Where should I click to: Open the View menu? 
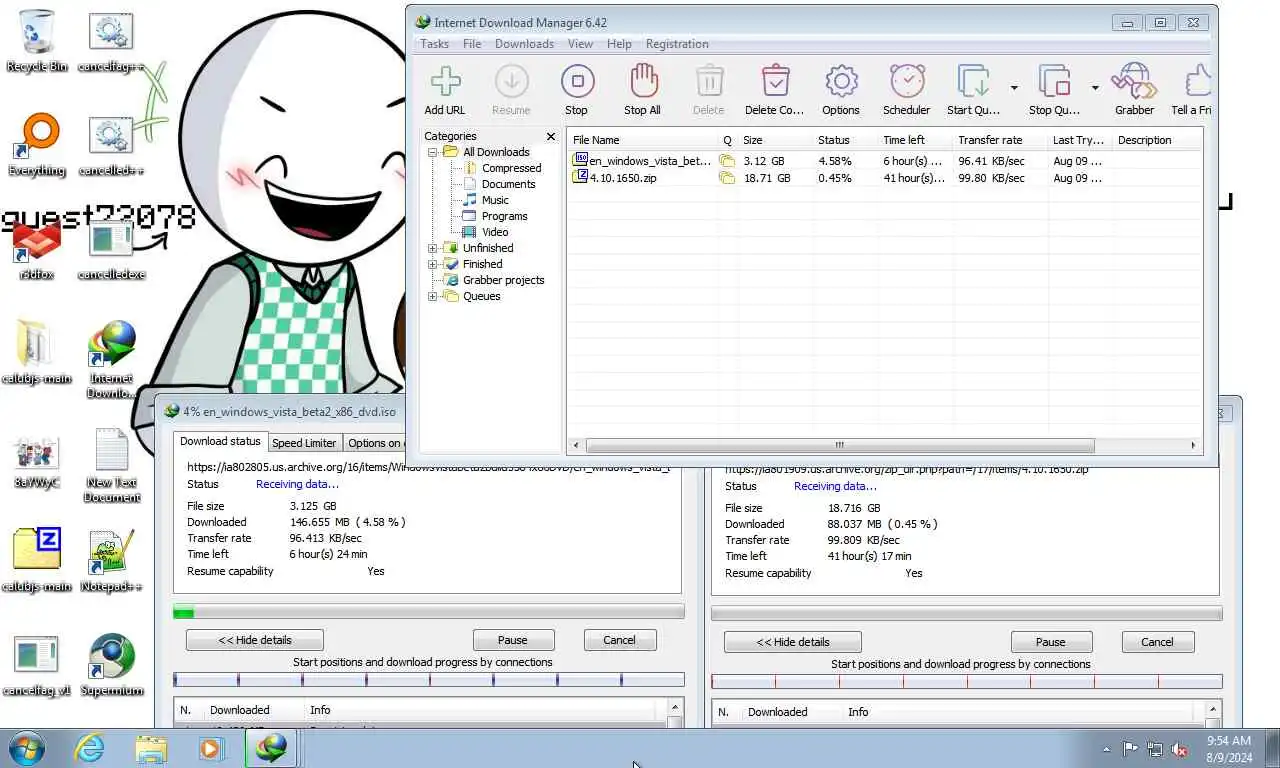(x=580, y=44)
